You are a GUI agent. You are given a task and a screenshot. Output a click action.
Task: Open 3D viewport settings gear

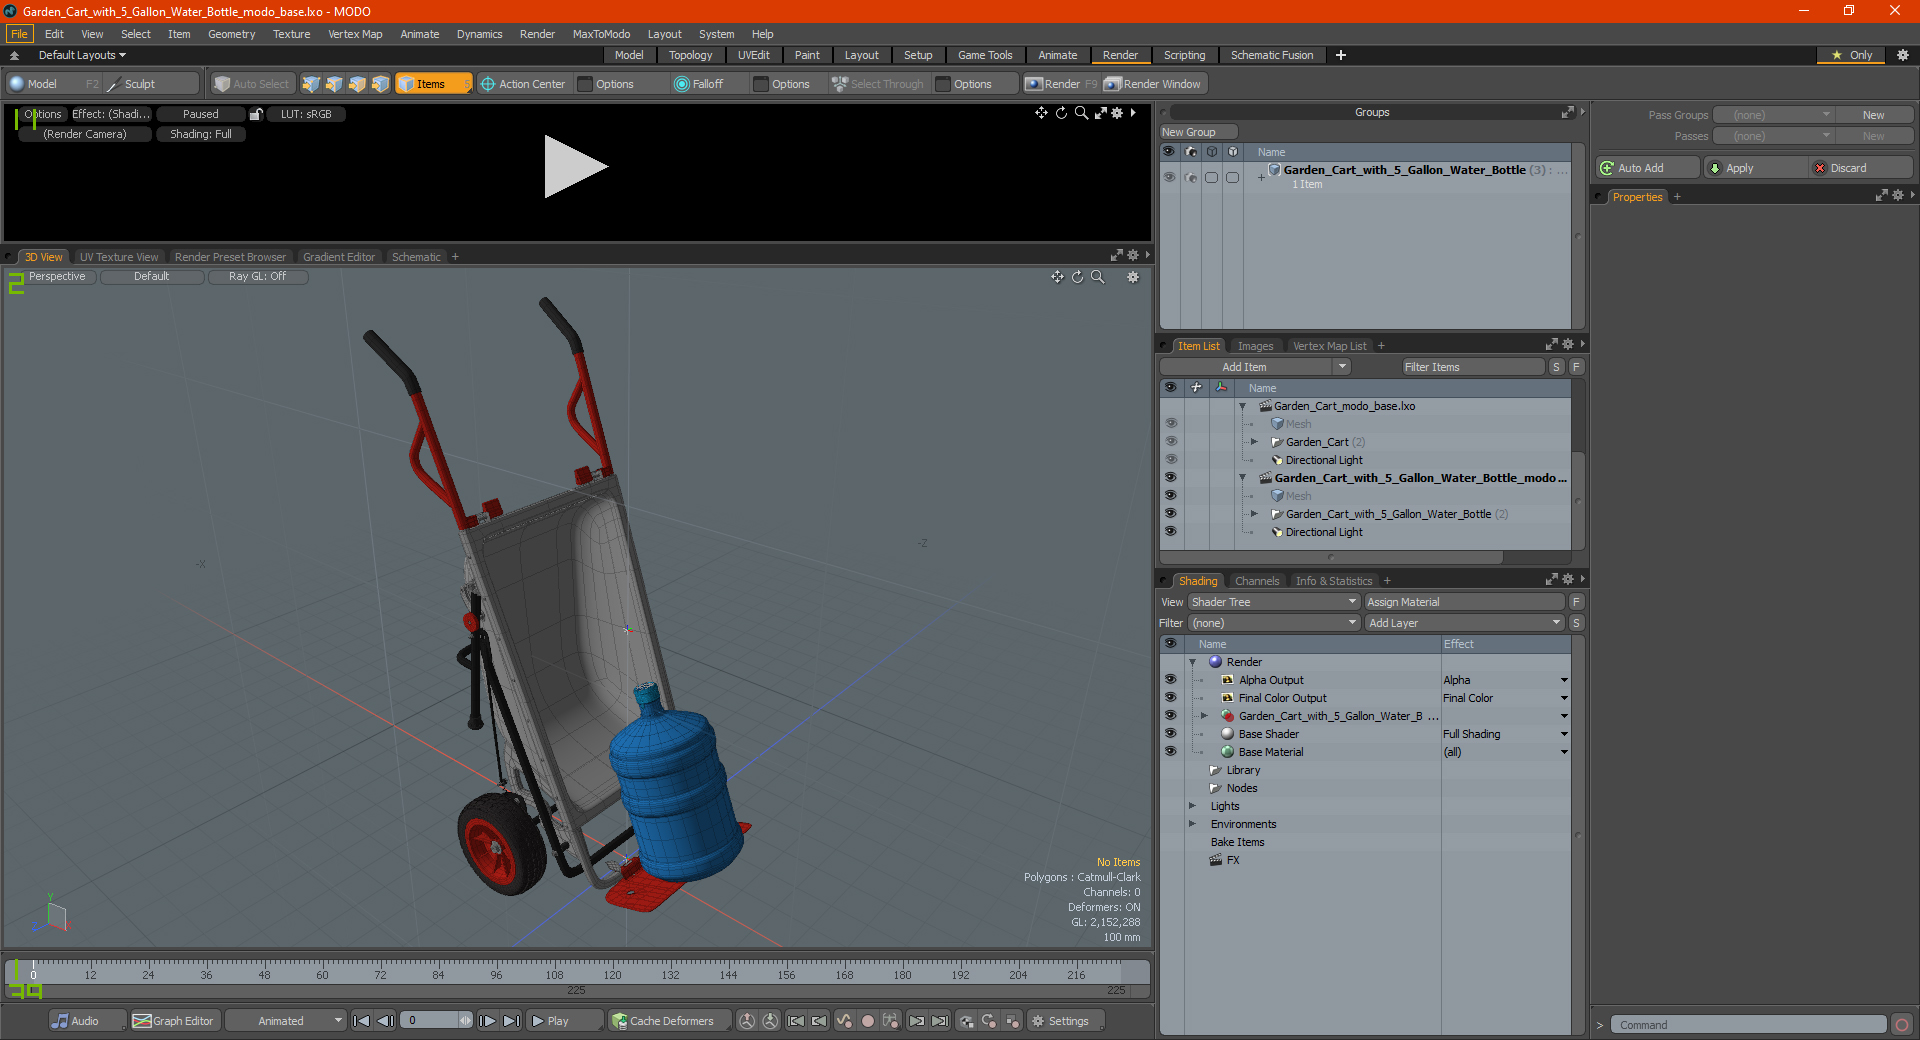[x=1133, y=277]
